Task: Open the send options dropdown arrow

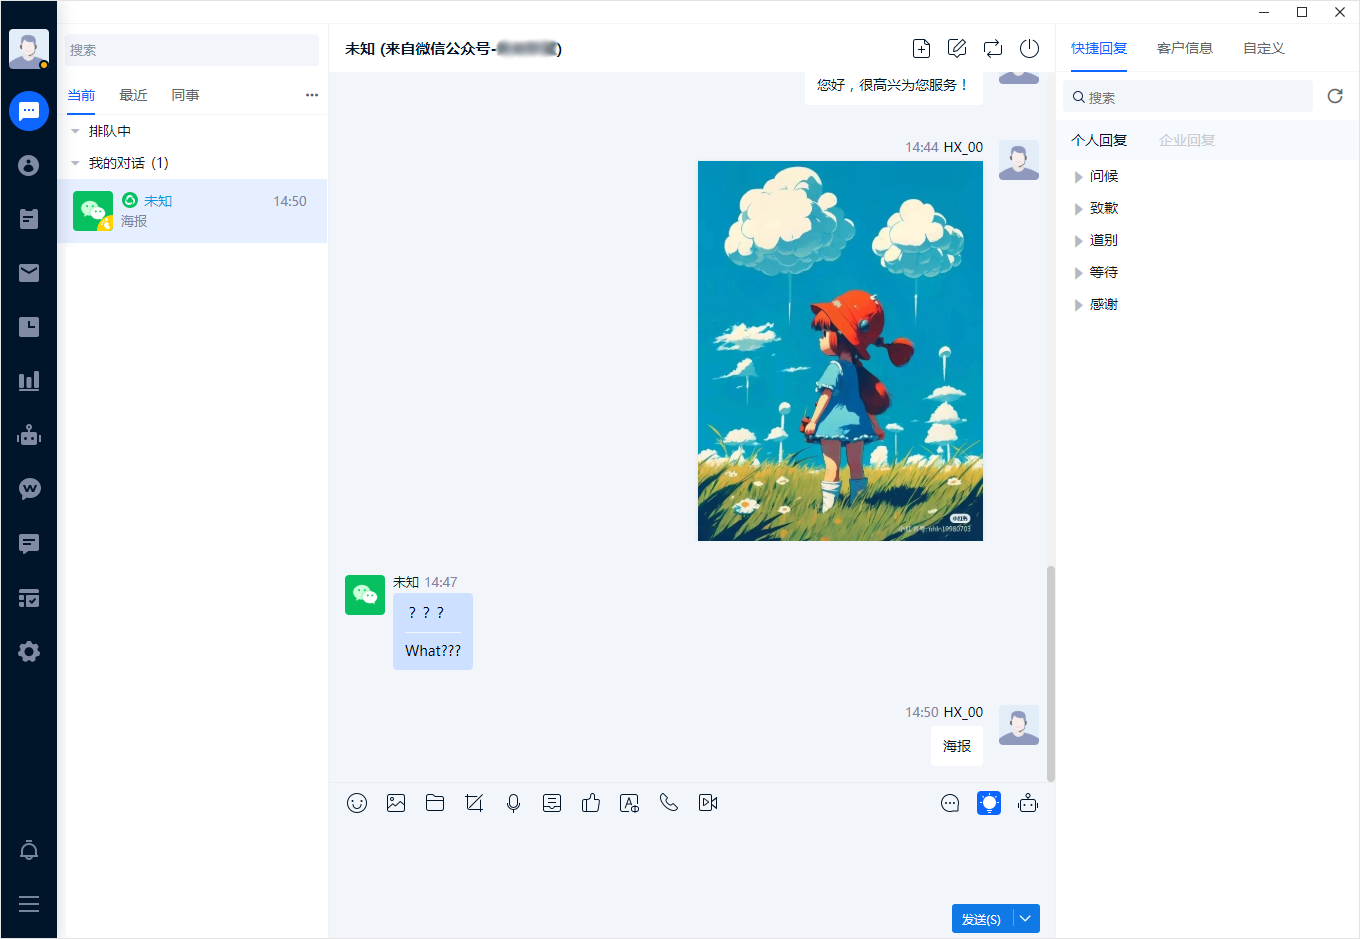Action: 1026,919
